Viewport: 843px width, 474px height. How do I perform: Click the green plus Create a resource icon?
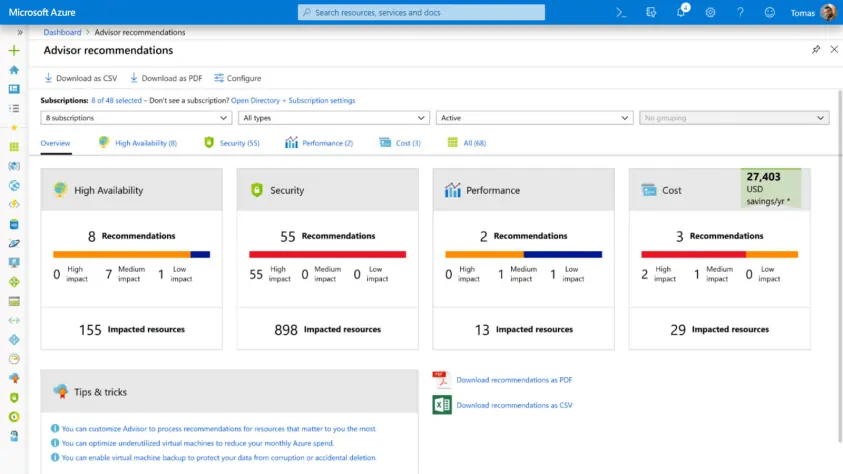click(x=14, y=50)
